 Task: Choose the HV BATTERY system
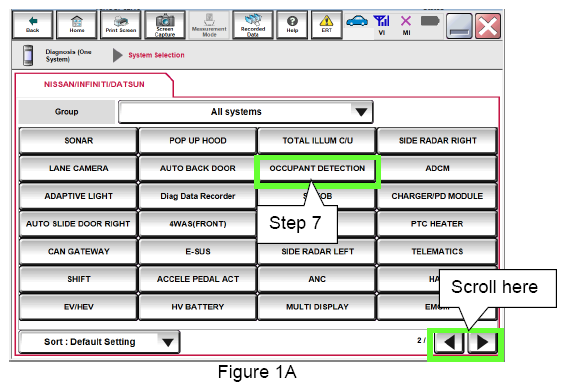click(x=197, y=307)
